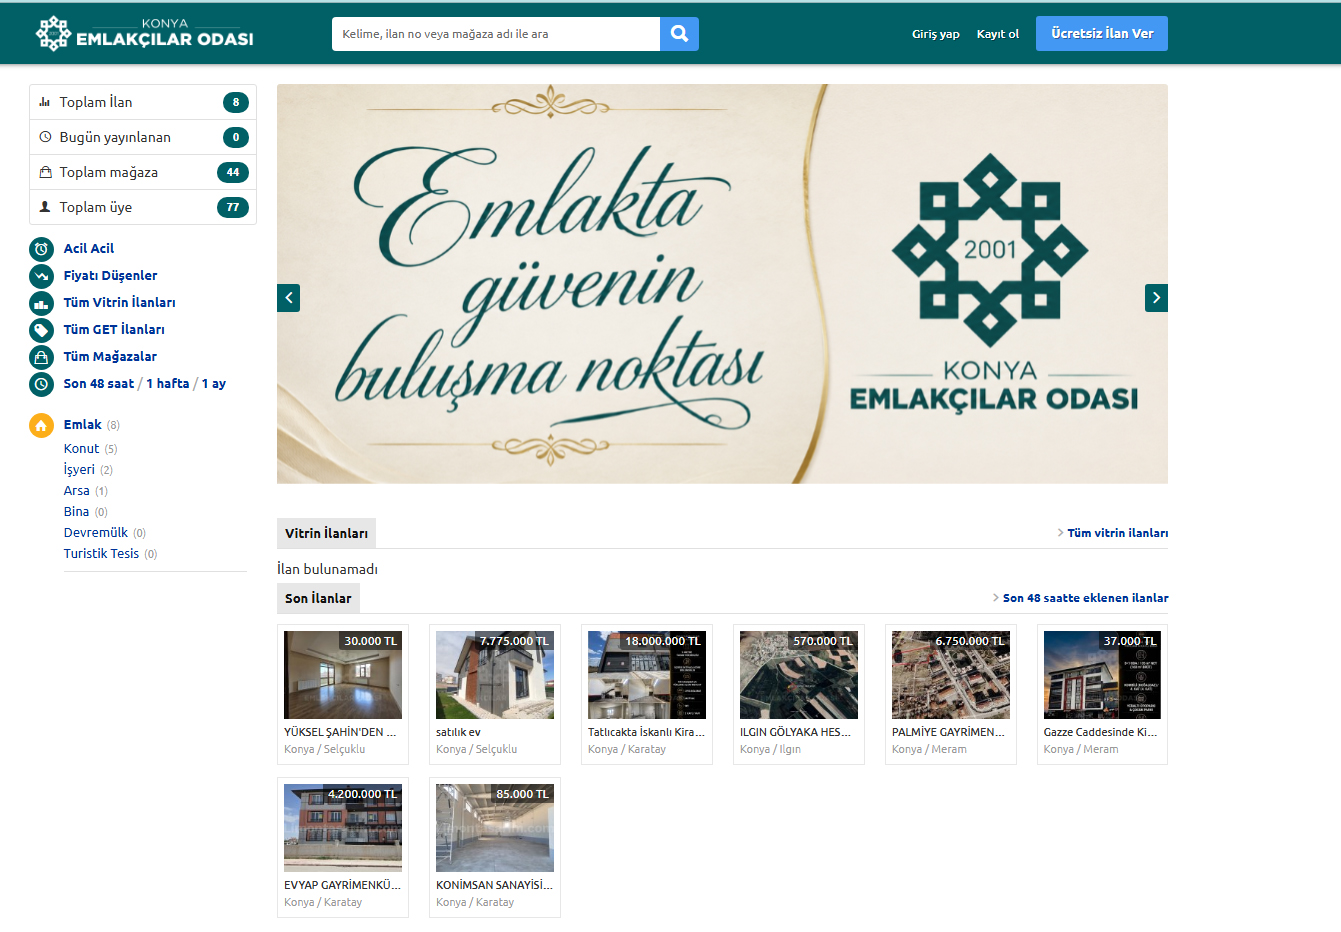Click the main banner image
The image size is (1341, 932).
point(722,284)
